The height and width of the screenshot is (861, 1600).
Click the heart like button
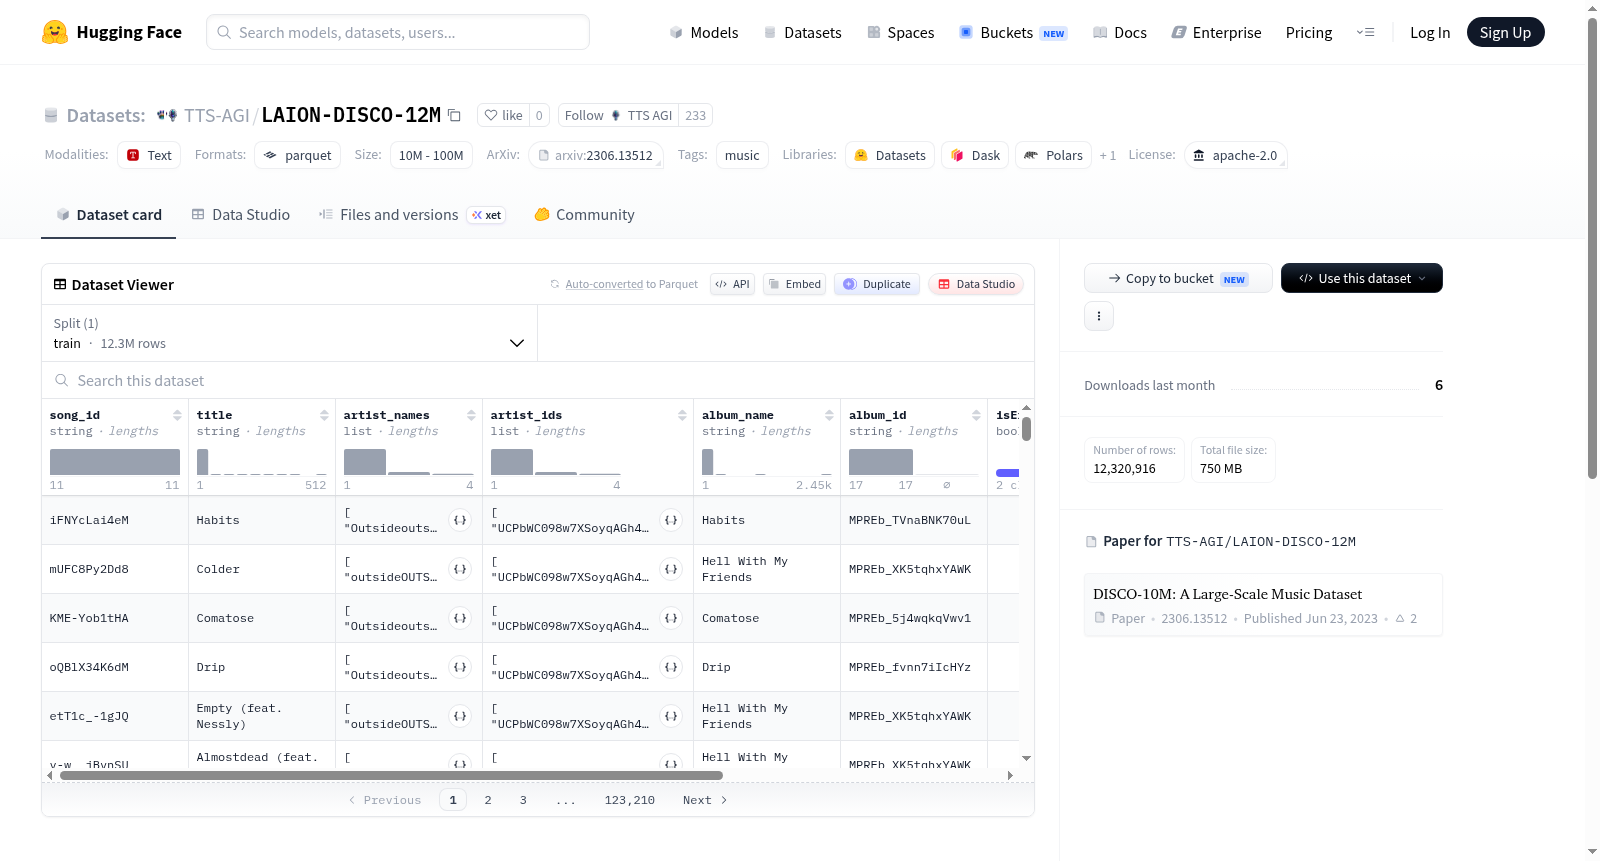pyautogui.click(x=503, y=115)
